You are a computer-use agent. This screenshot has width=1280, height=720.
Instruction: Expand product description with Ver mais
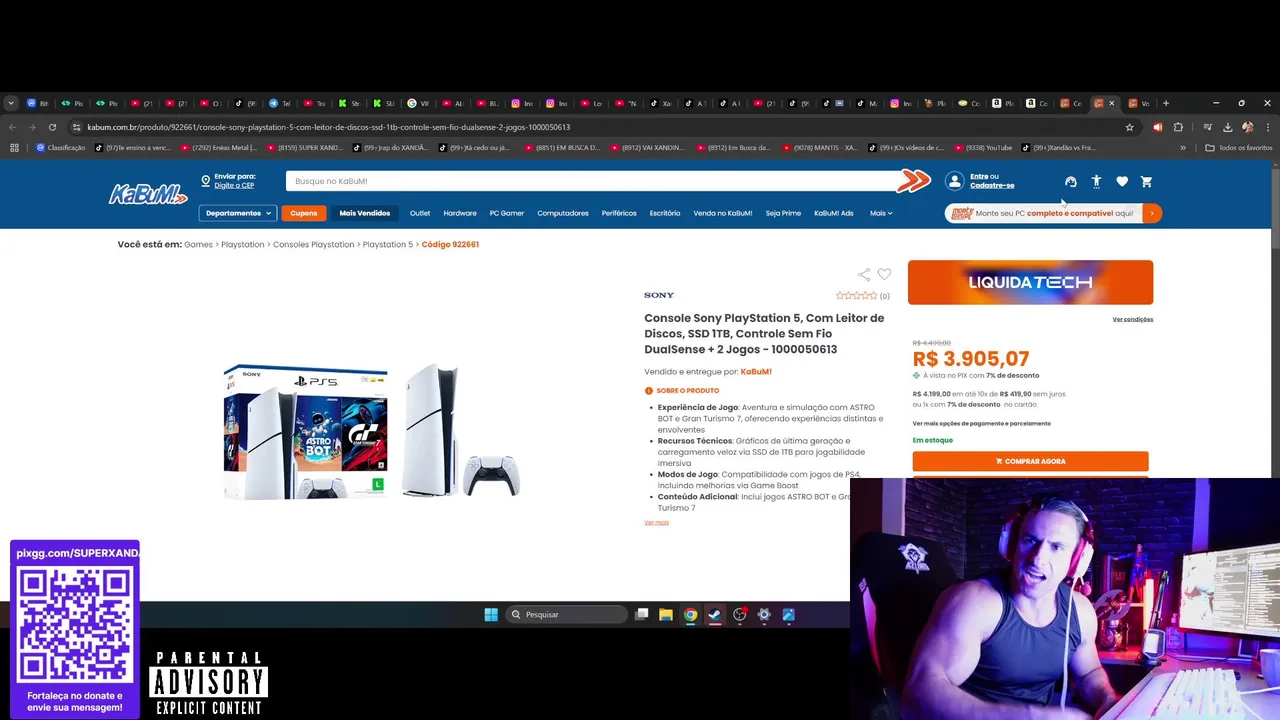(x=656, y=522)
